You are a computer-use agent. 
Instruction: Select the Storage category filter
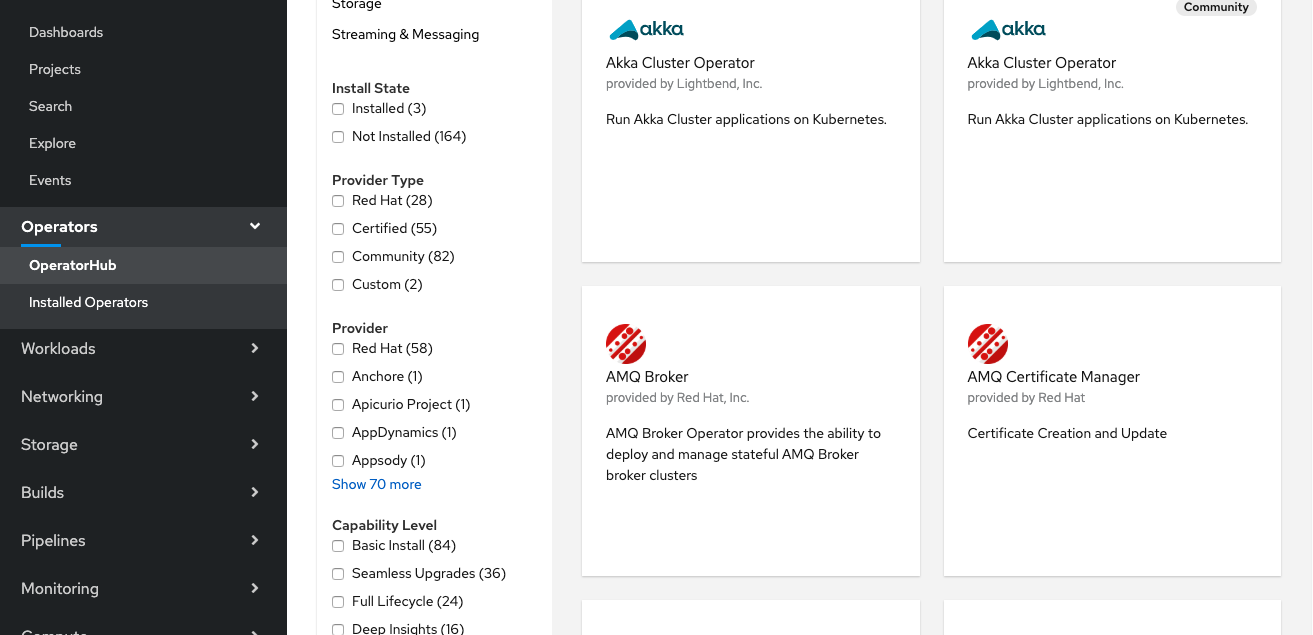pyautogui.click(x=357, y=5)
